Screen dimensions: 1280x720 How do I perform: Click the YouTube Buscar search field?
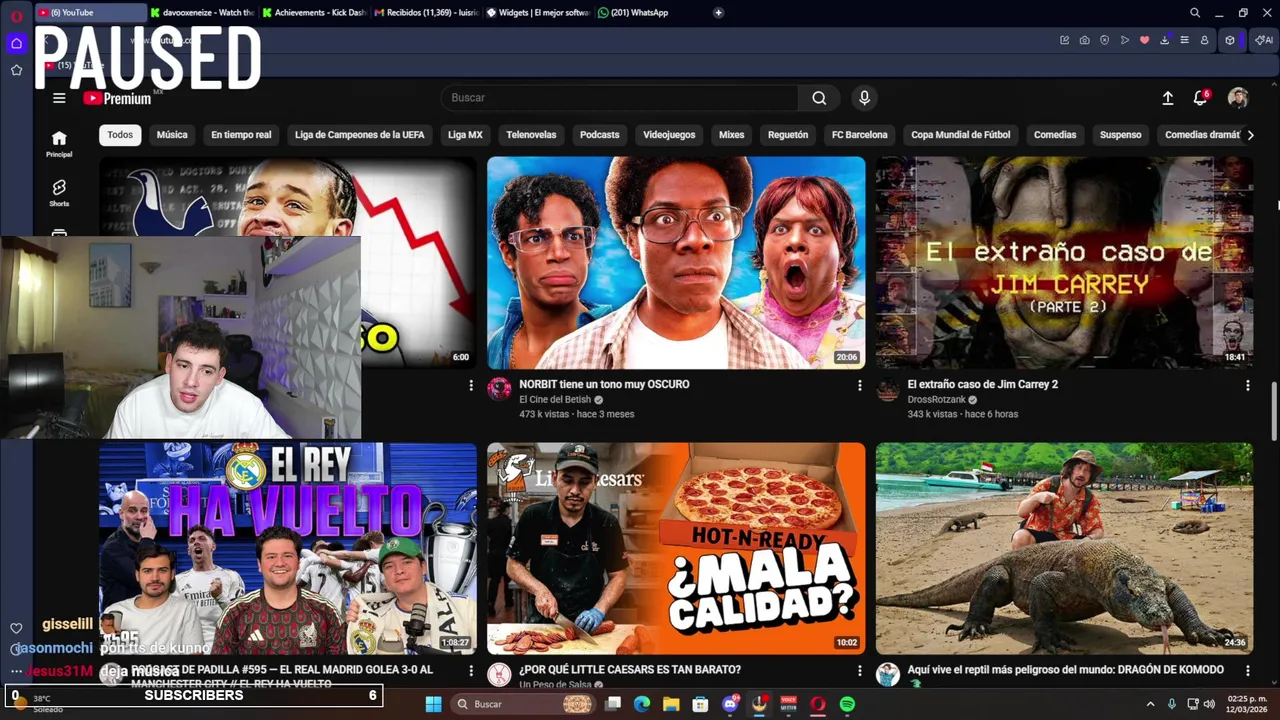(620, 98)
